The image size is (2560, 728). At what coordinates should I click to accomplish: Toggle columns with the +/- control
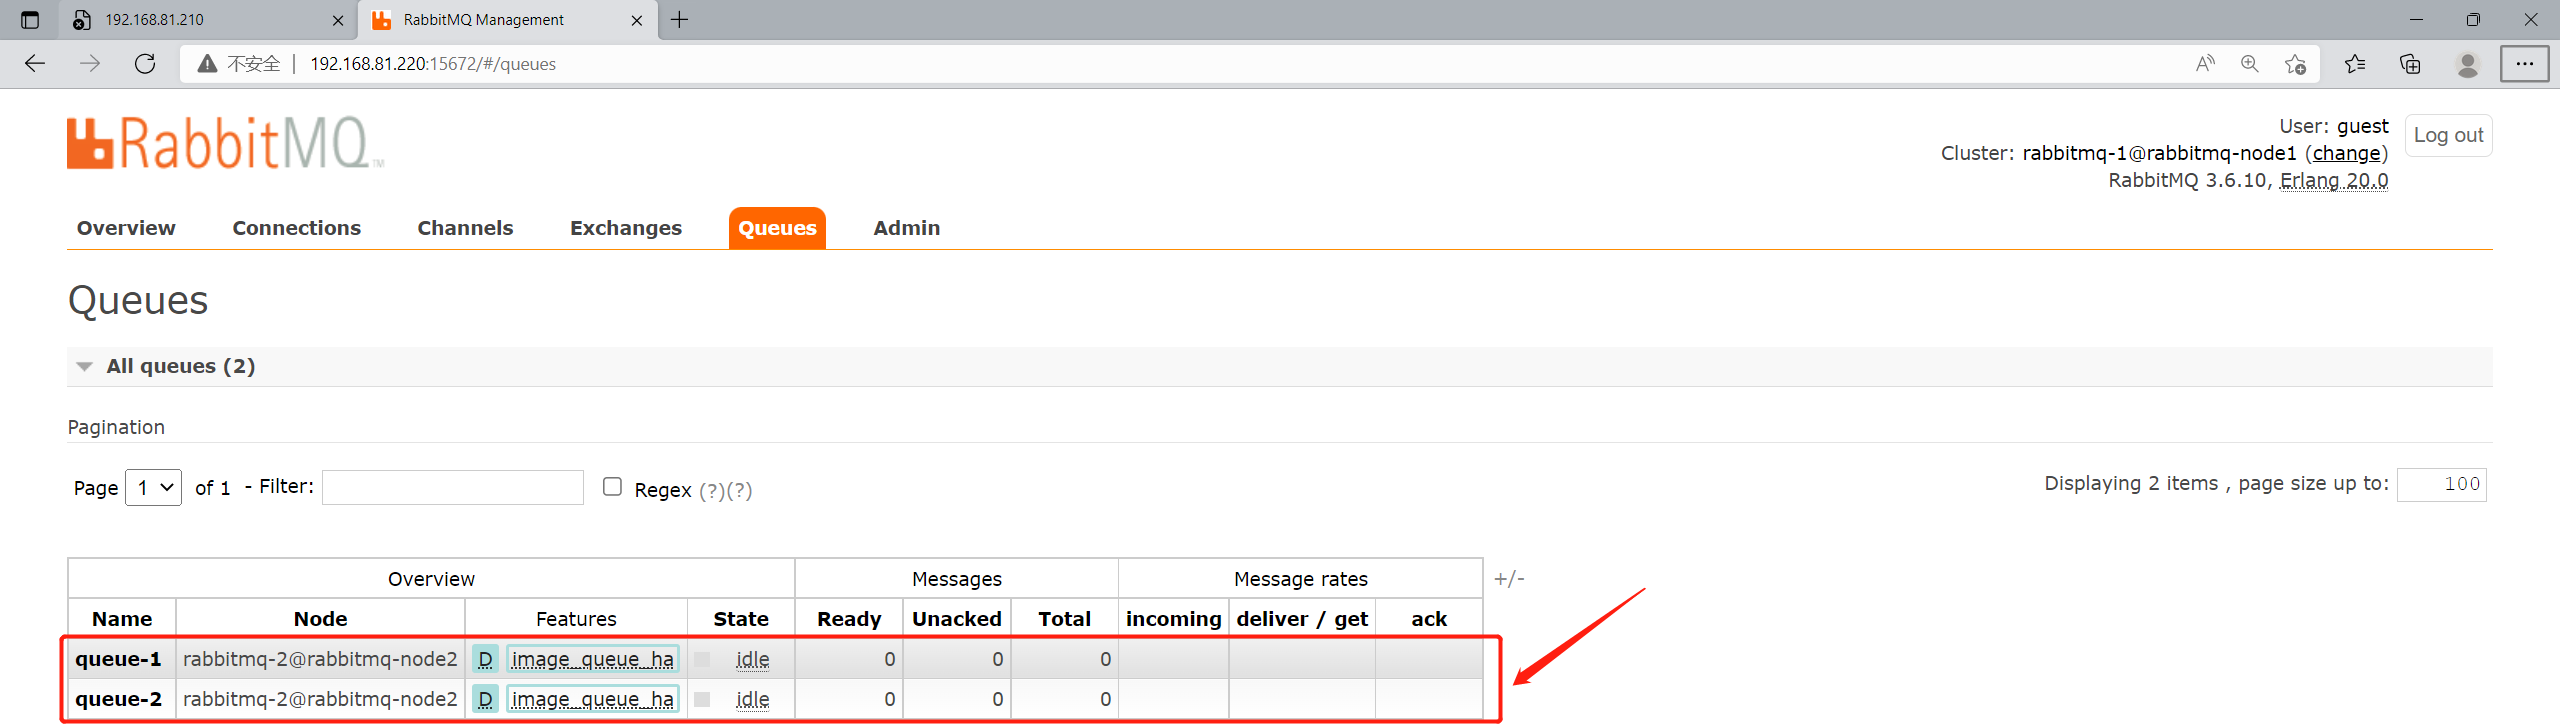[1509, 579]
